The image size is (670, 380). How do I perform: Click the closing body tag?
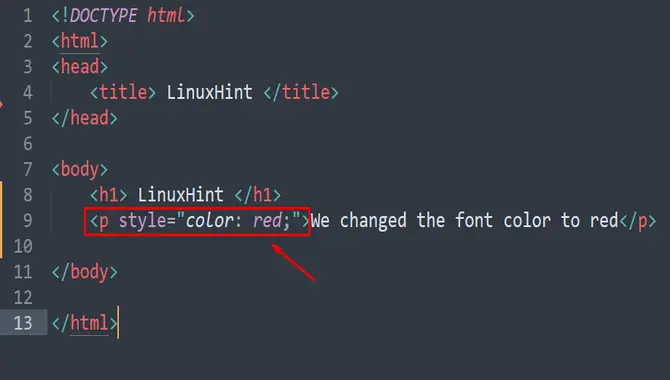[x=85, y=272]
